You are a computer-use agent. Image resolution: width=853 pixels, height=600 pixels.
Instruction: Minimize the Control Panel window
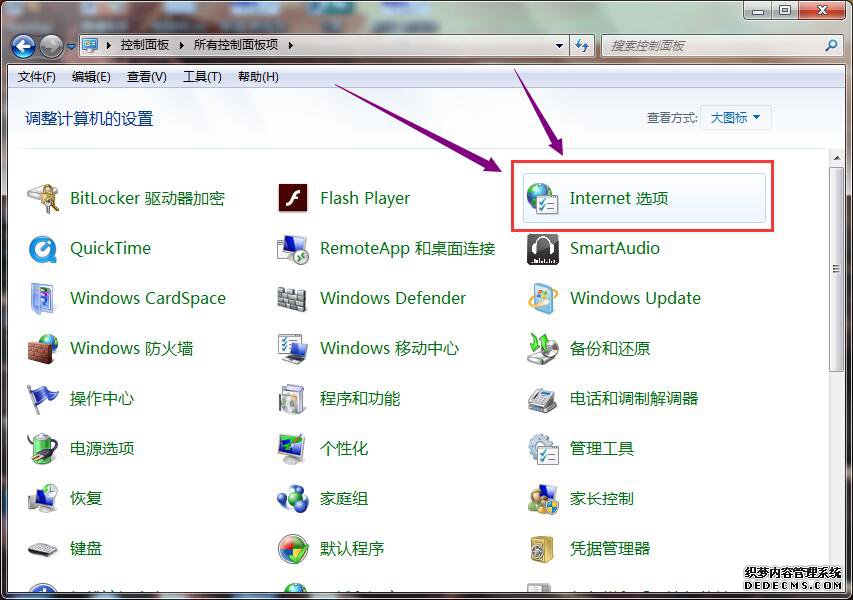click(x=758, y=11)
